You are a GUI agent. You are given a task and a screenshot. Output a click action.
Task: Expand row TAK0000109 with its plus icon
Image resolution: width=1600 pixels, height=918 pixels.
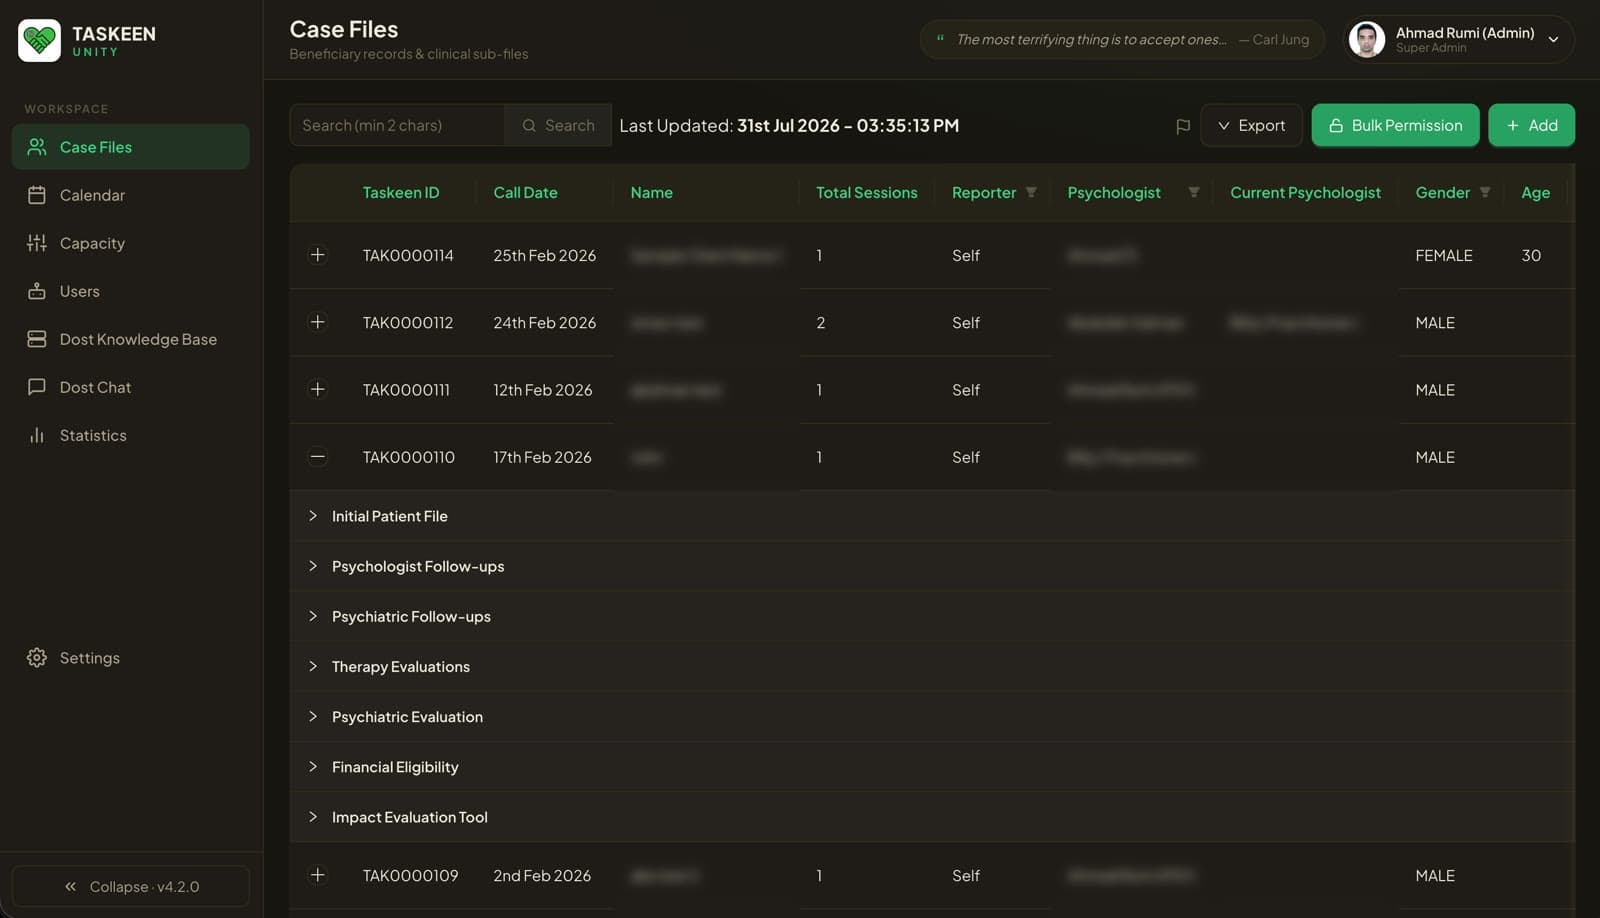[317, 875]
